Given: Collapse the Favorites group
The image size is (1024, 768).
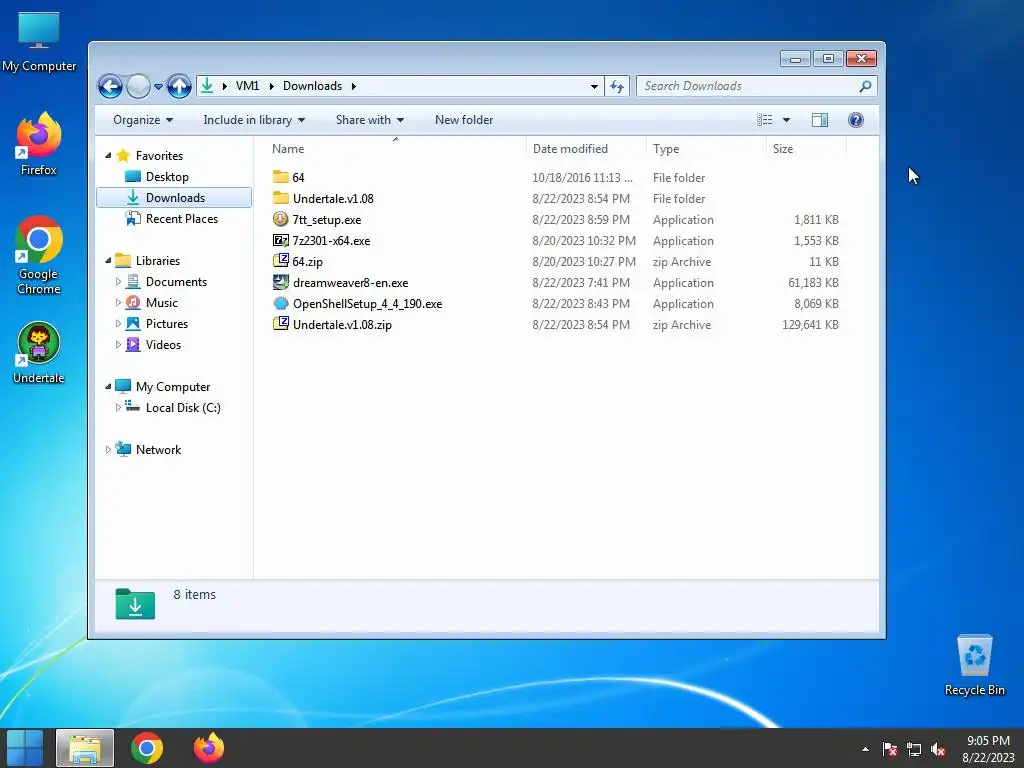Looking at the screenshot, I should click(108, 155).
